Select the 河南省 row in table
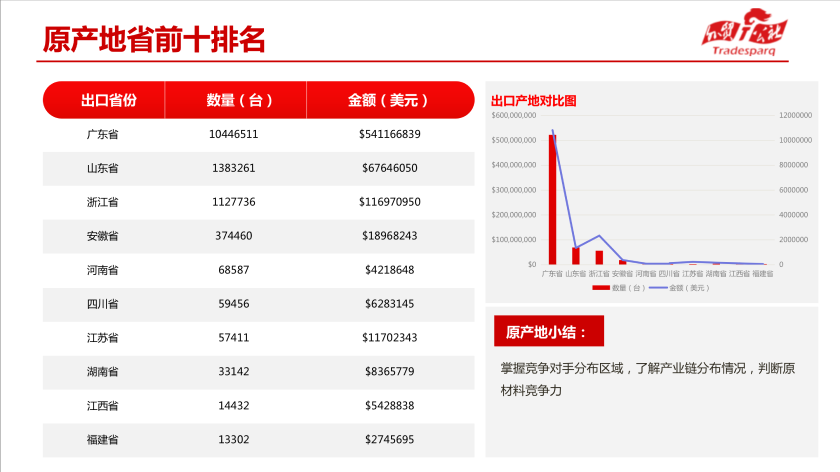Screen dimensions: 840x472 pyautogui.click(x=258, y=270)
